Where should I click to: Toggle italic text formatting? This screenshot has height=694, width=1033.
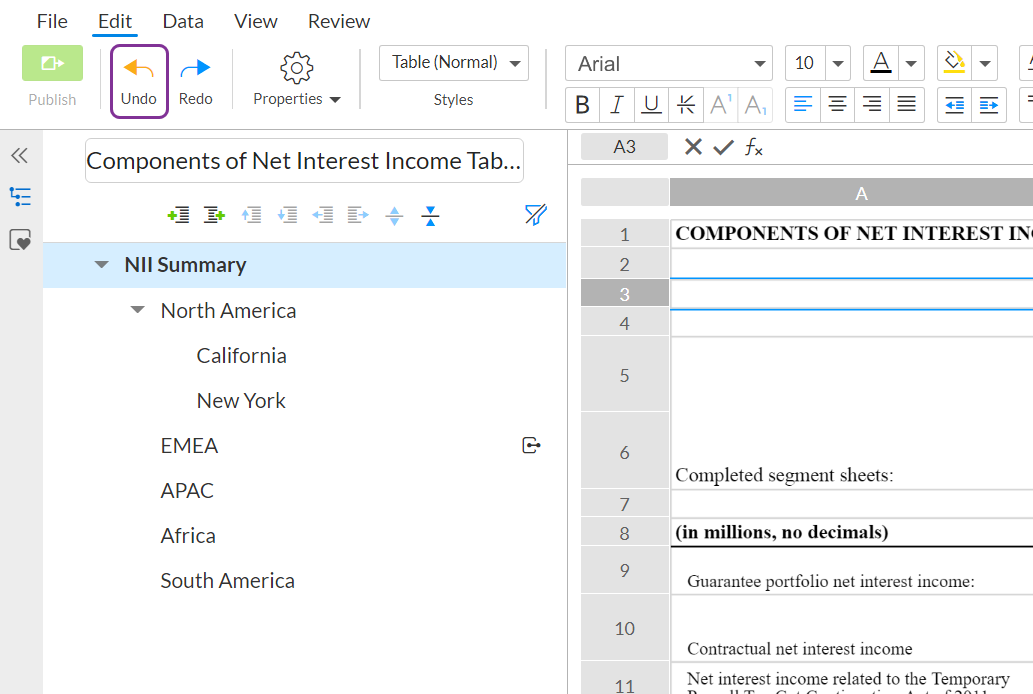click(x=617, y=104)
